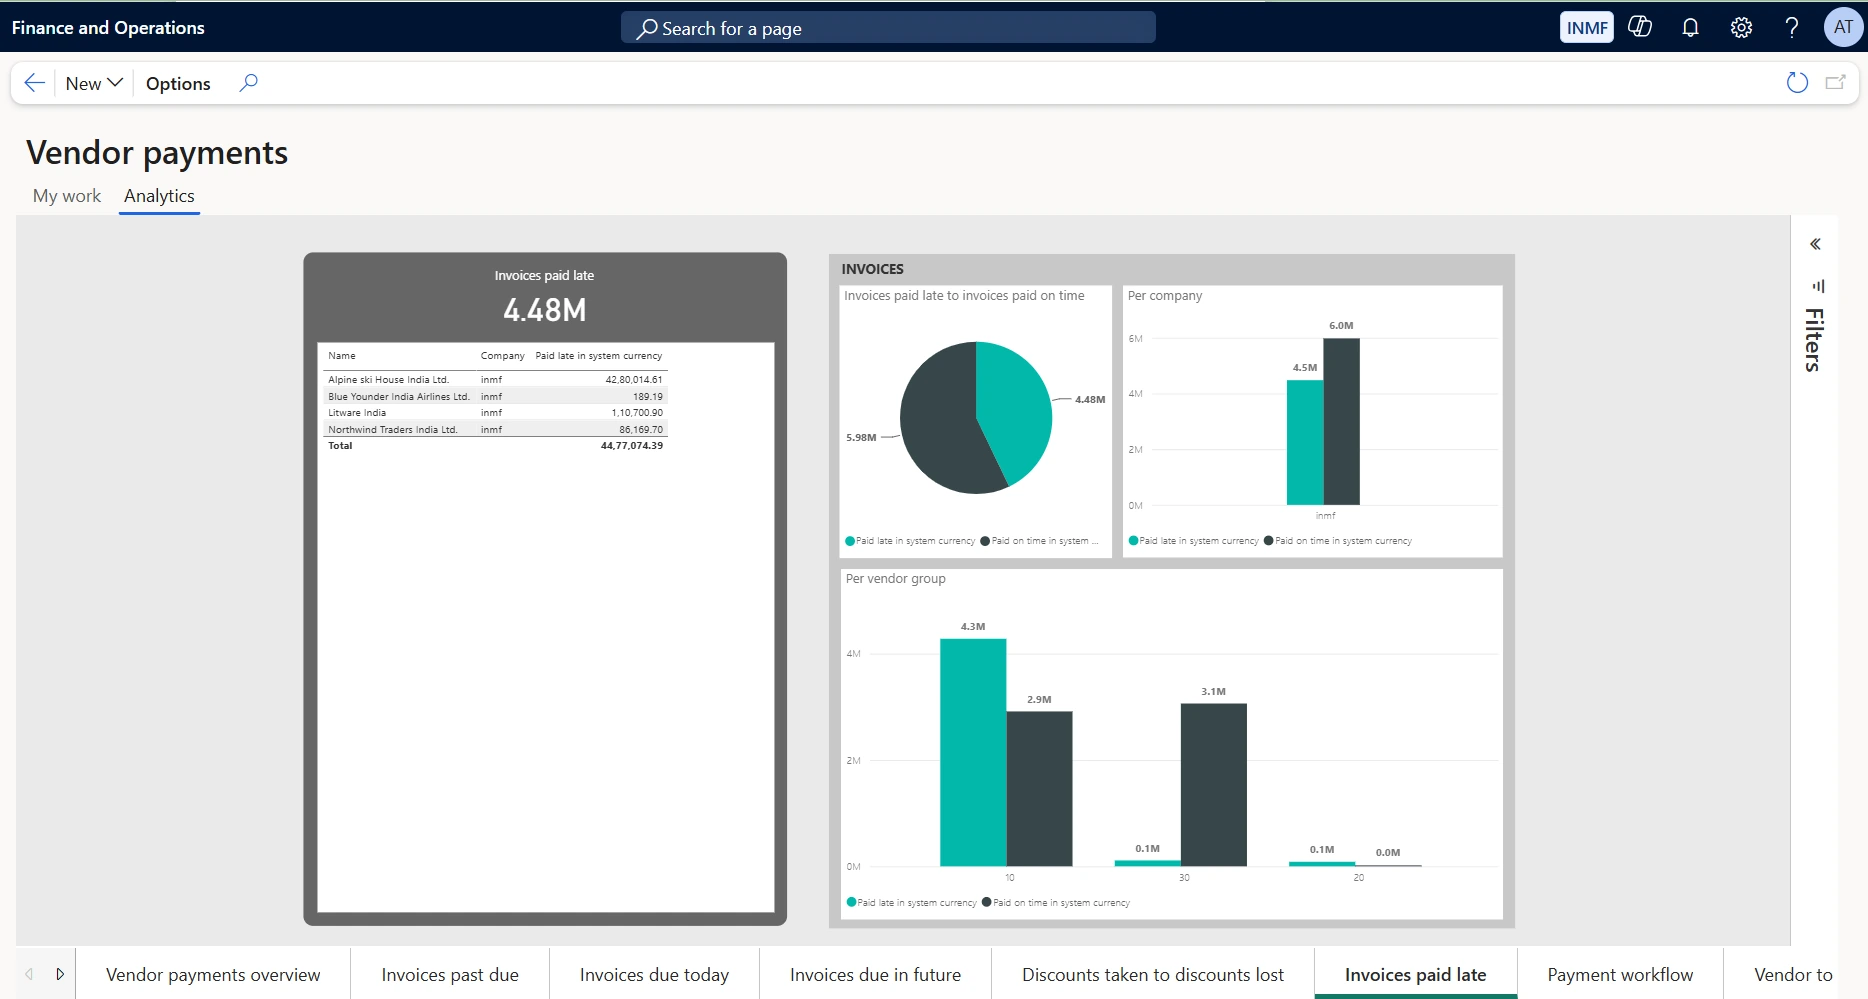Click the dark 2.9M bar for vendor group 10

click(1039, 789)
